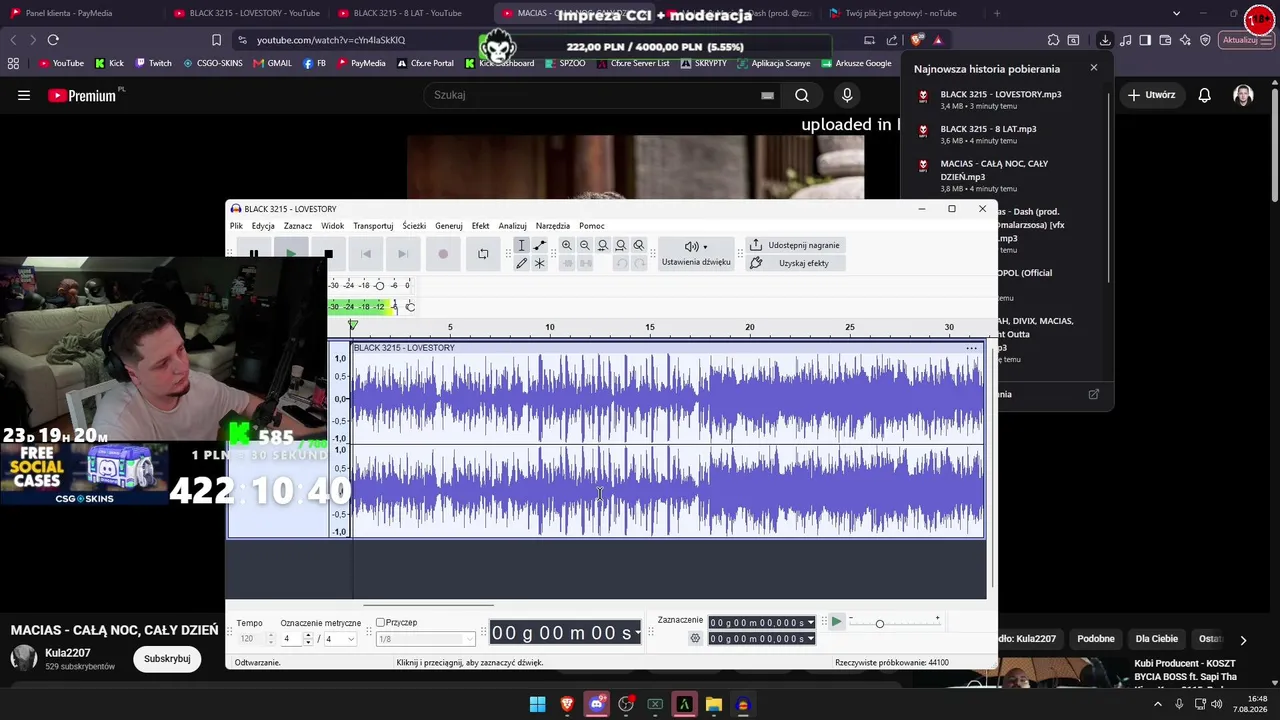Click the YouTube search input field
Screen dimensions: 1280x720
595,95
